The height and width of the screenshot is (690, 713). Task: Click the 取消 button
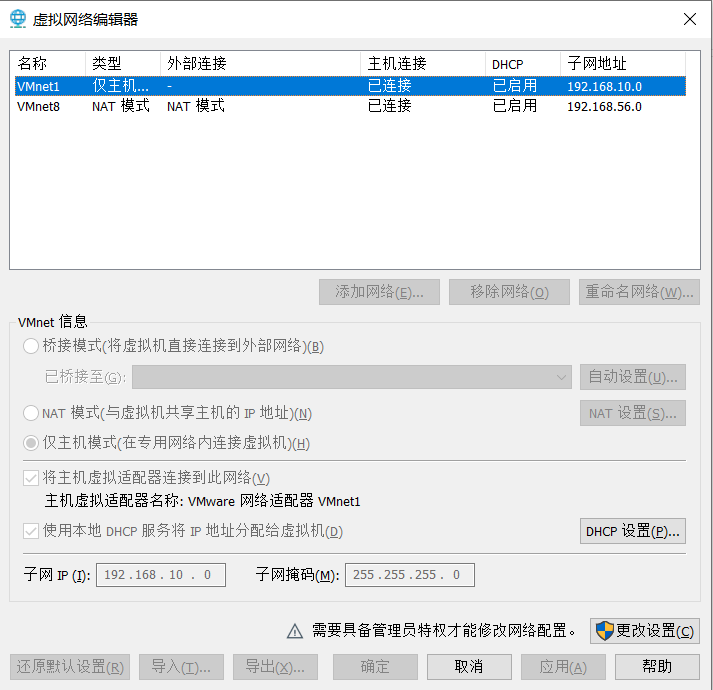469,667
